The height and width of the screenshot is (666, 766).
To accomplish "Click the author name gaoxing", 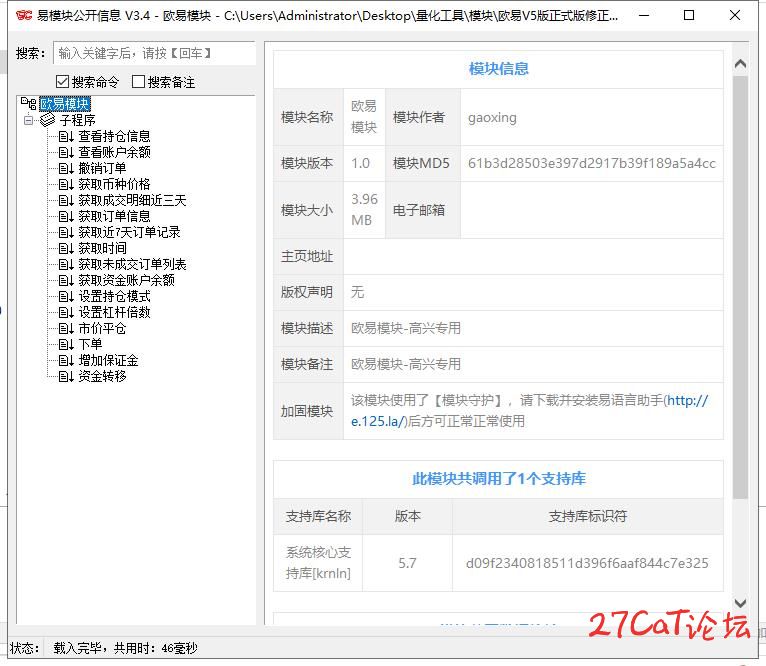I will click(492, 118).
